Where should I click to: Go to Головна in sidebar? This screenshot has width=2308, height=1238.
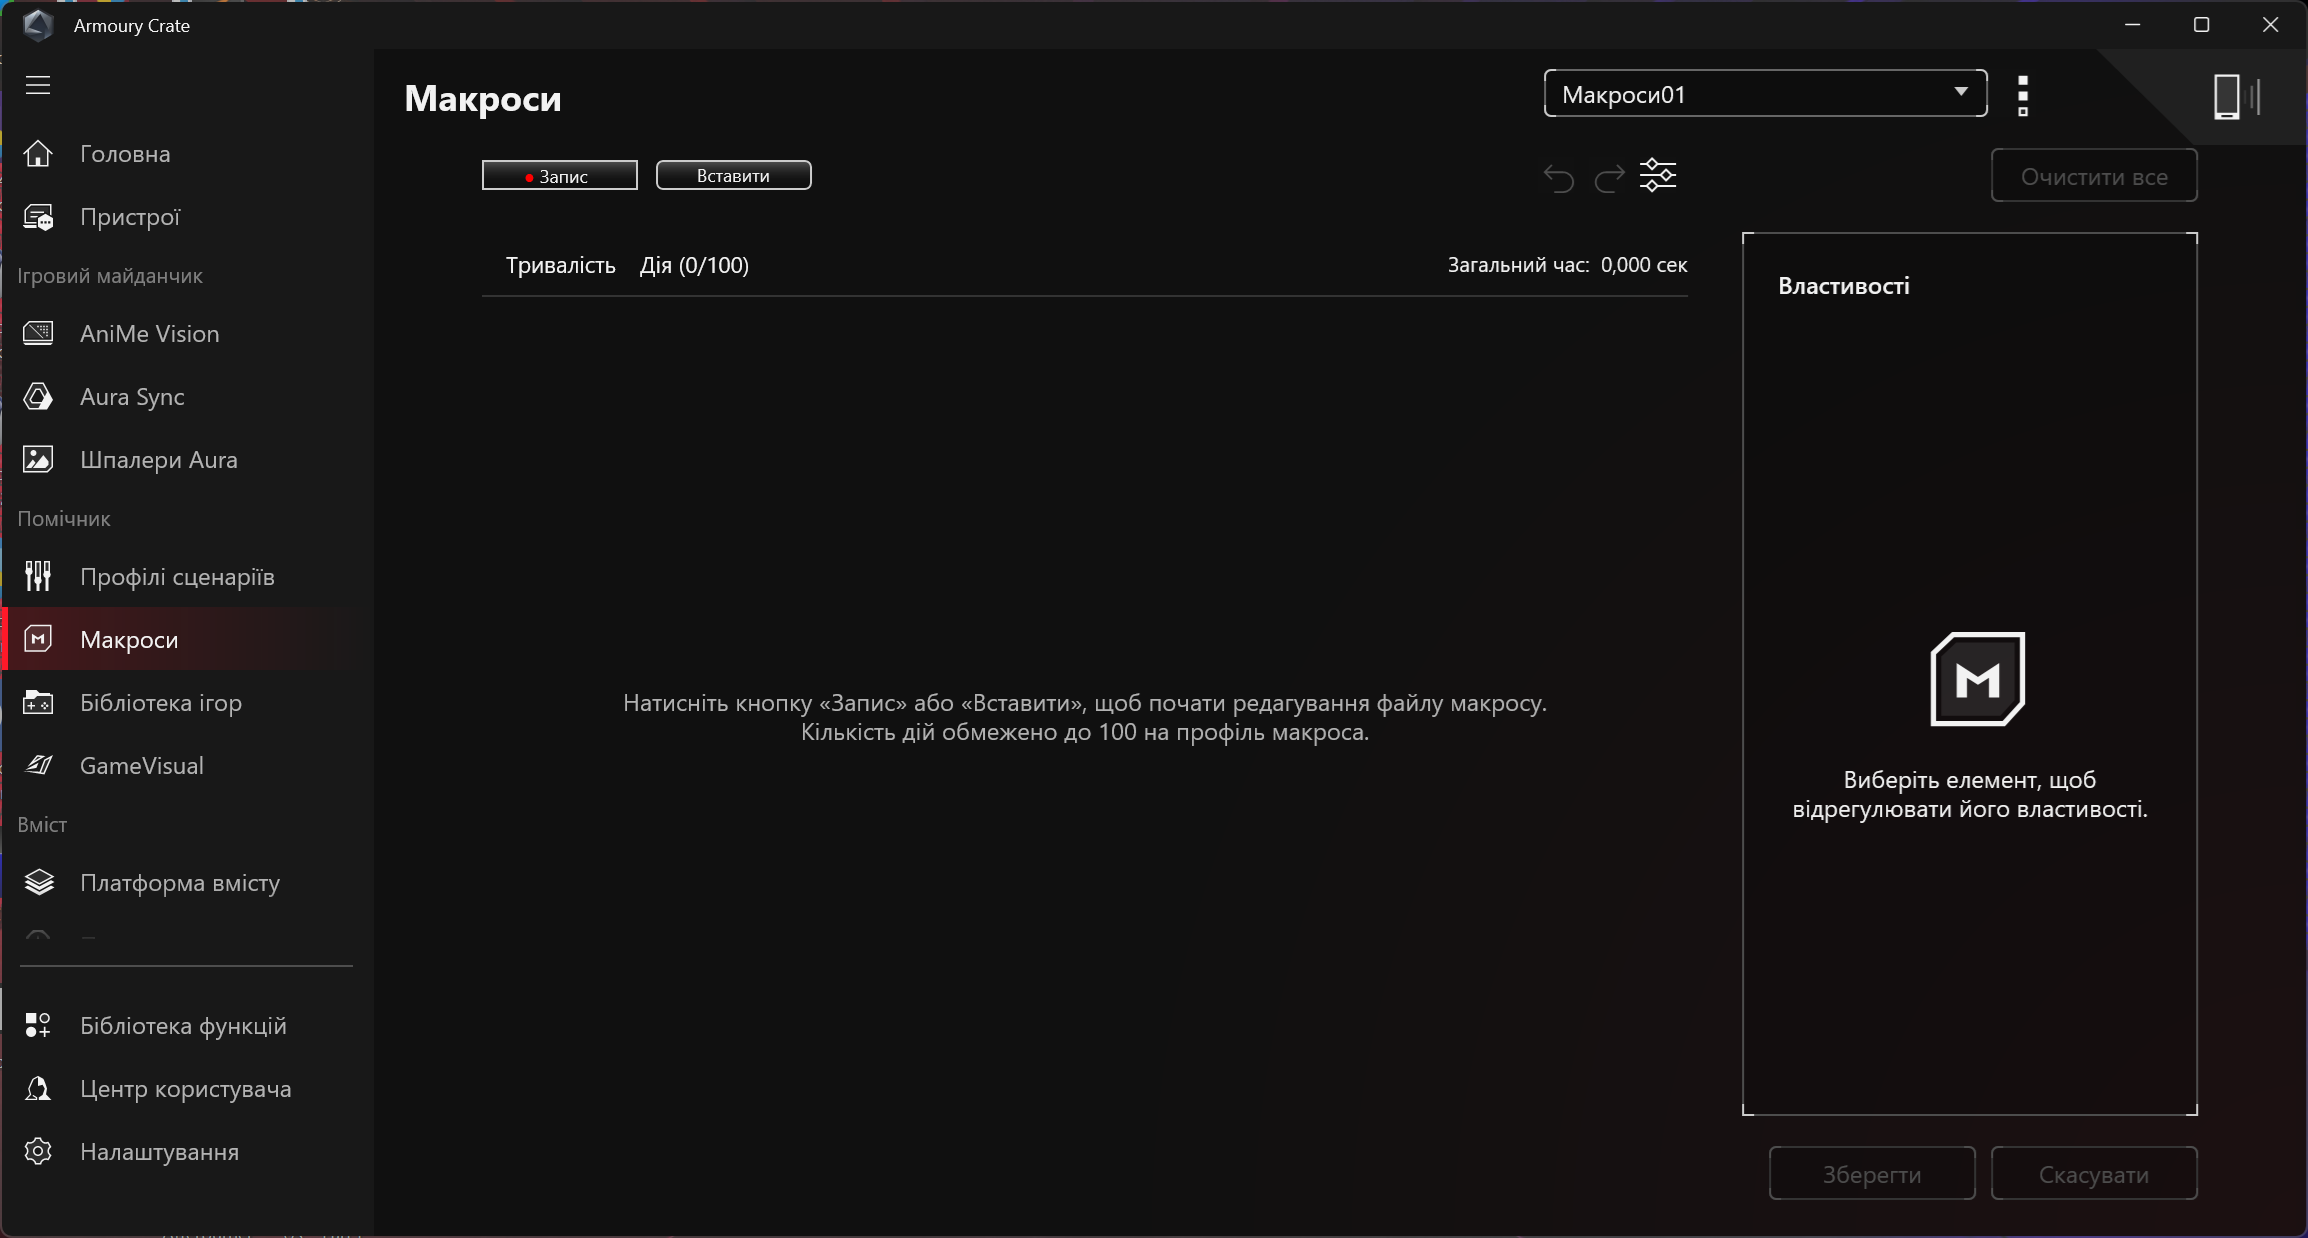[125, 154]
